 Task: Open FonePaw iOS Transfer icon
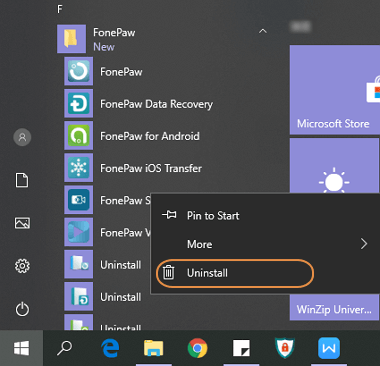79,168
